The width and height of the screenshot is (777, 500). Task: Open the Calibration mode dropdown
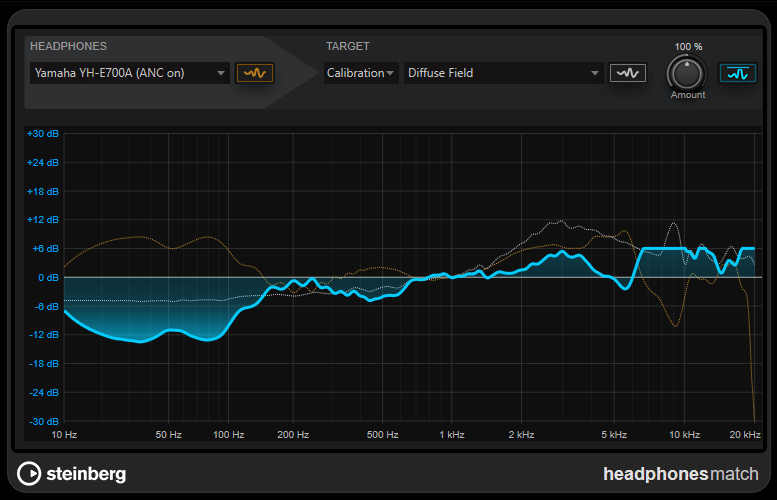tap(361, 73)
